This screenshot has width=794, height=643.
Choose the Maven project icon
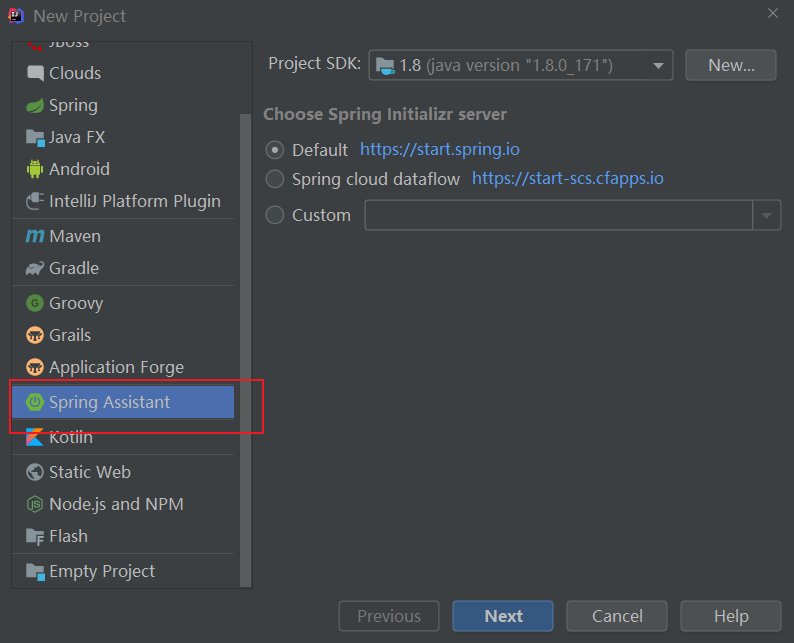[35, 236]
